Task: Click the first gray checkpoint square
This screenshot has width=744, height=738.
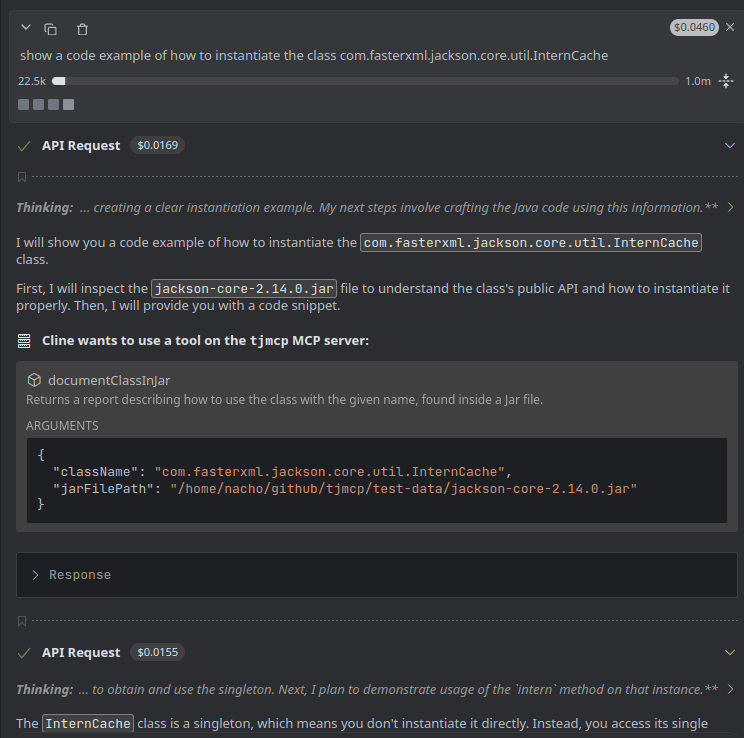Action: [x=23, y=104]
